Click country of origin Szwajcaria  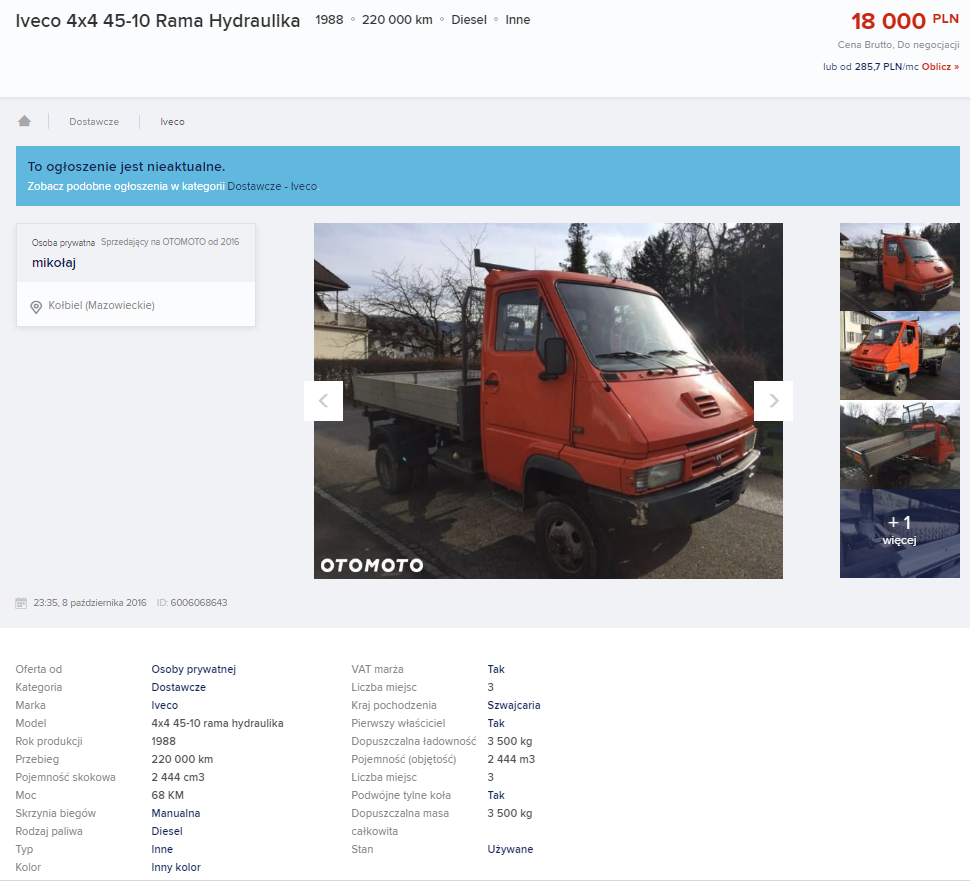click(x=514, y=705)
